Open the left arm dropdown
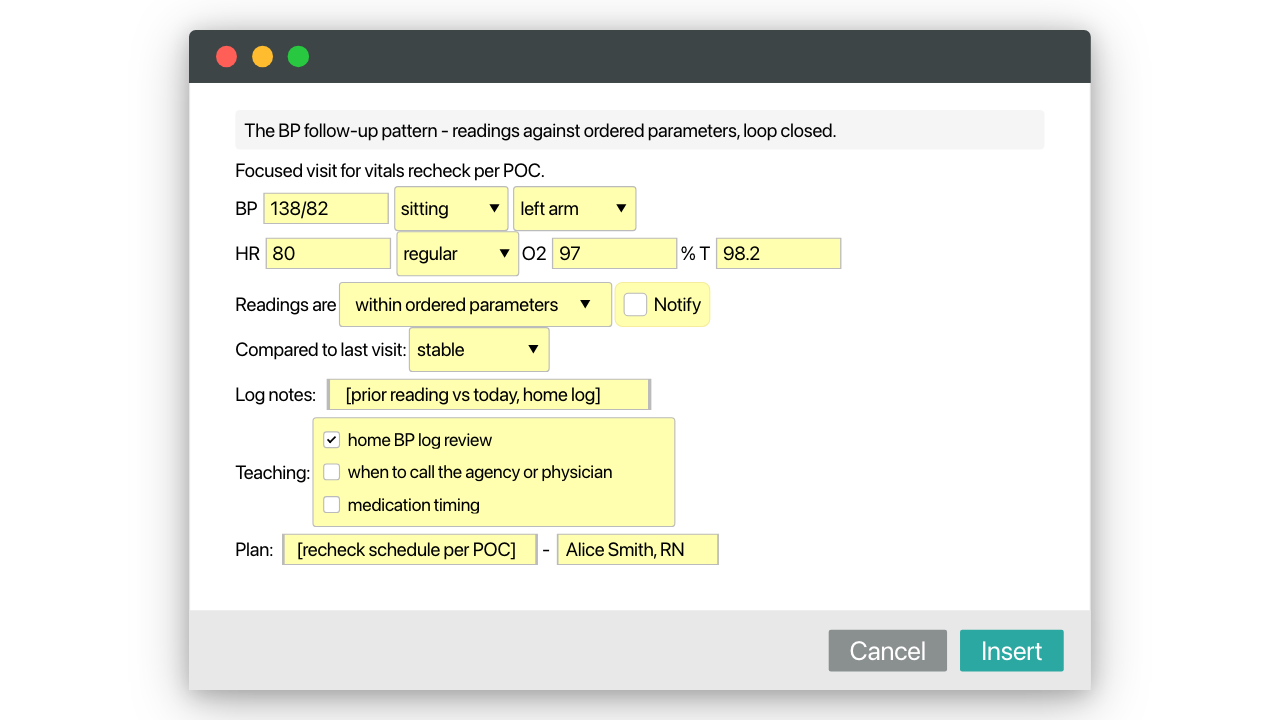This screenshot has width=1280, height=720. tap(574, 209)
